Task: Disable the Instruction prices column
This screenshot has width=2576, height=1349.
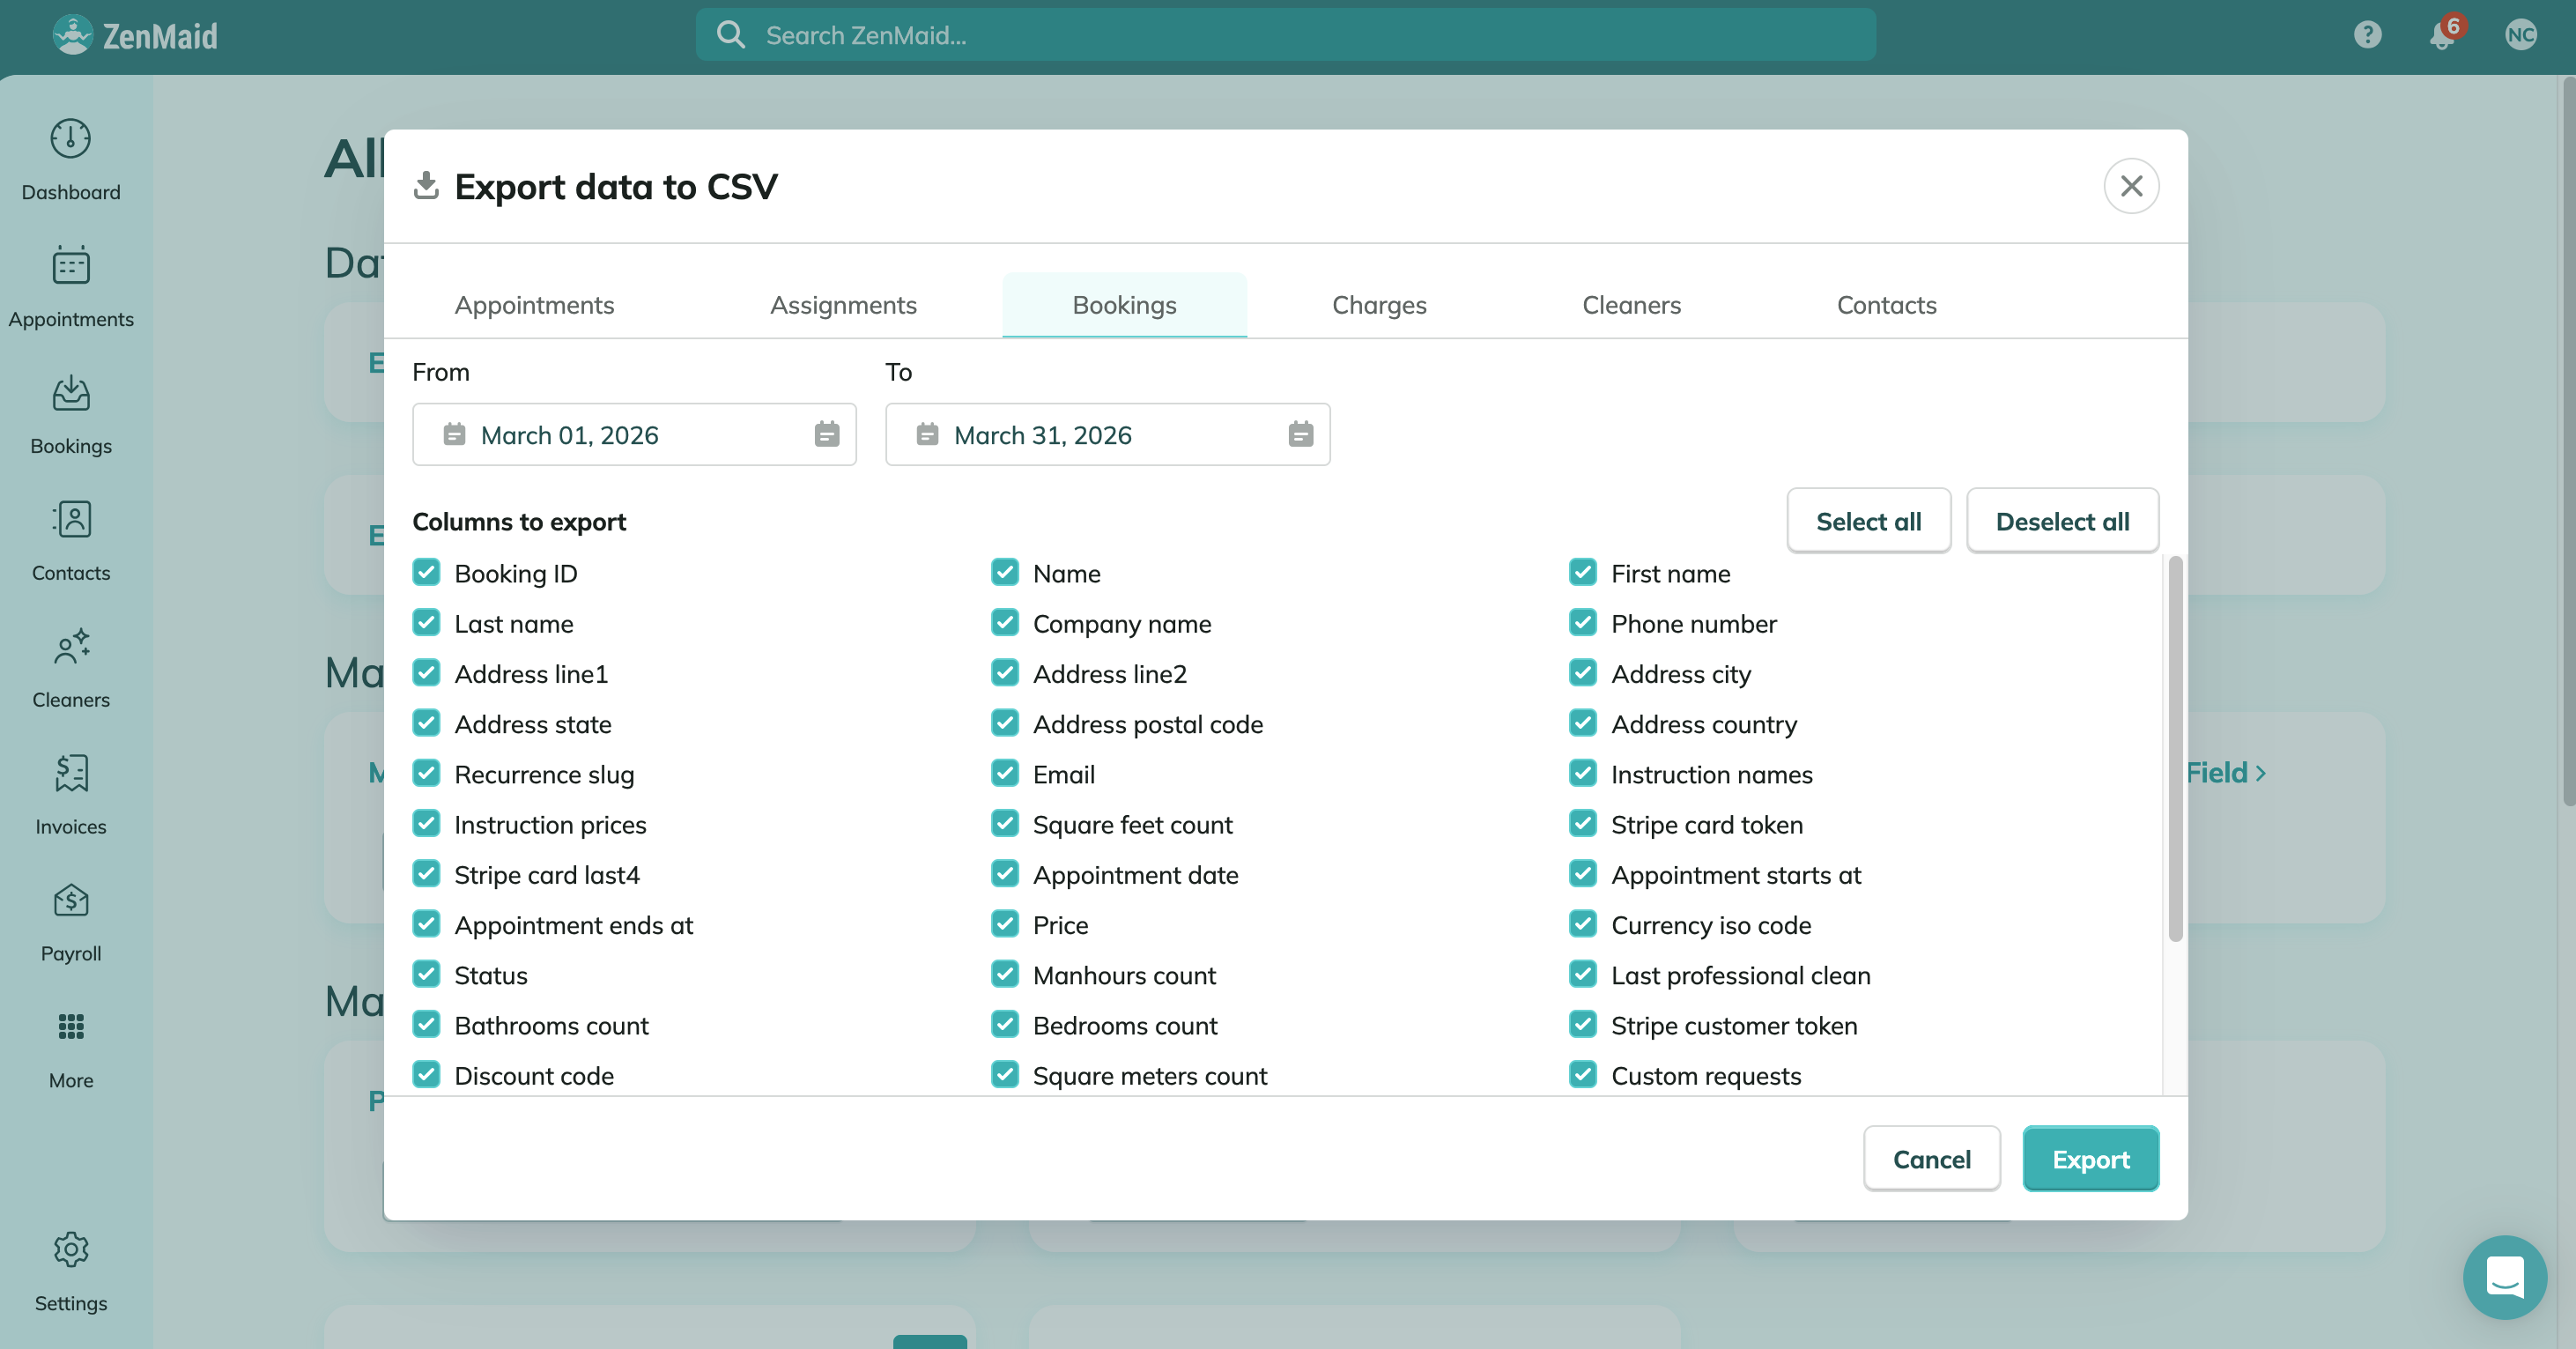Action: coord(426,824)
